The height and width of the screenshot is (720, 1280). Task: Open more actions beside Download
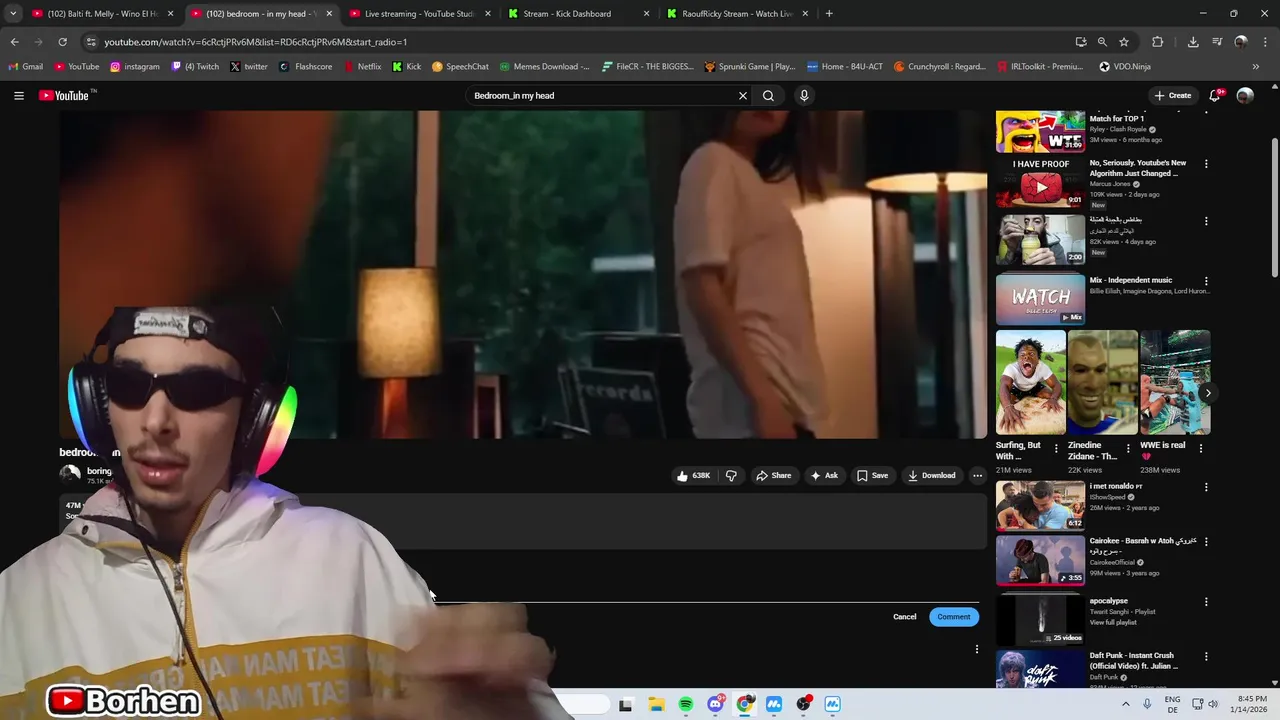coord(978,476)
